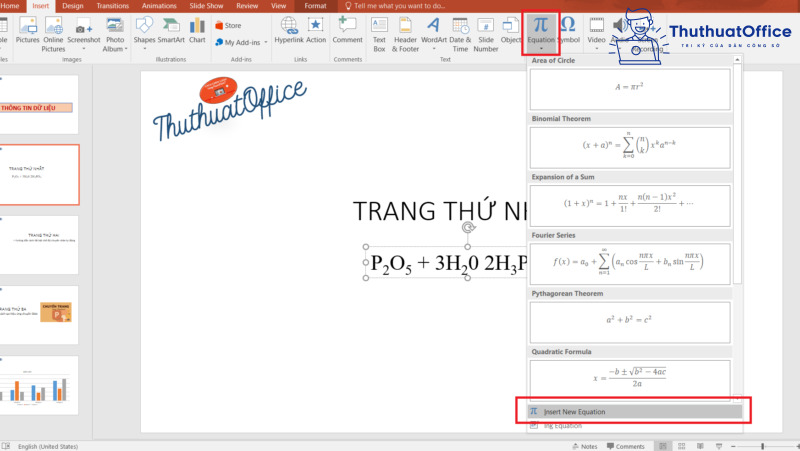The image size is (800, 451).
Task: Switch to Normal view in status bar
Action: pyautogui.click(x=663, y=446)
